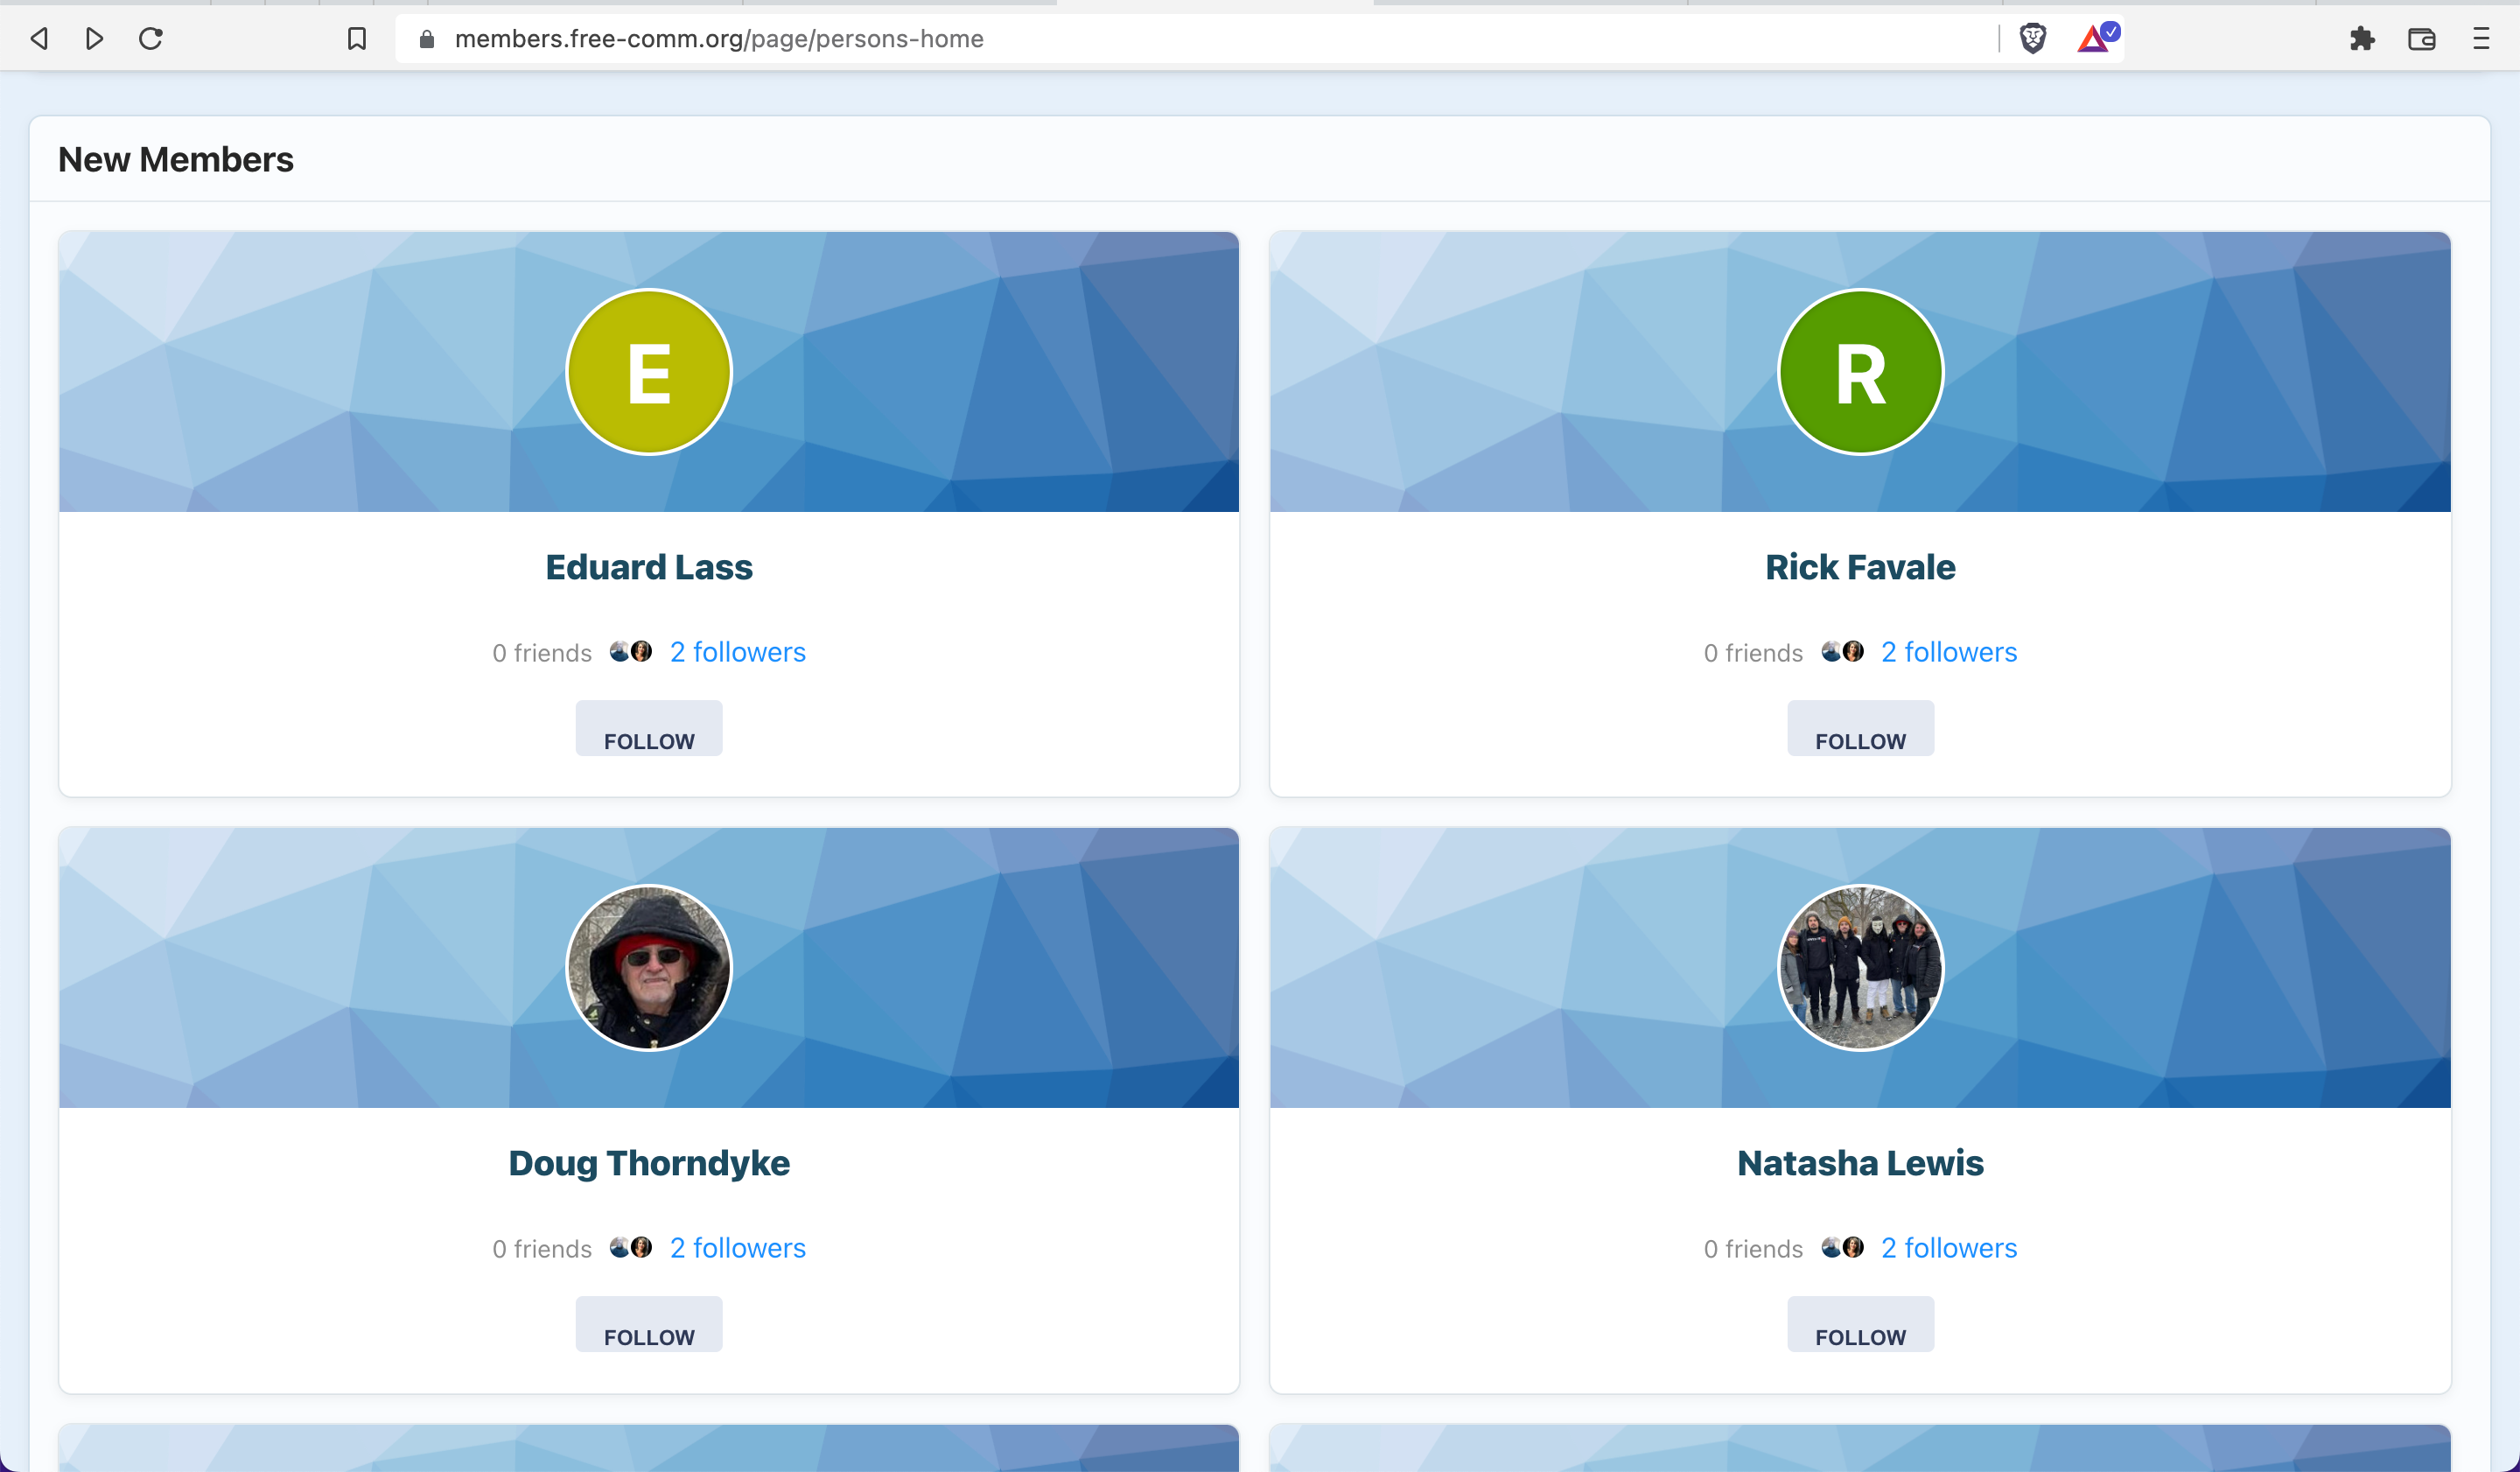Image resolution: width=2520 pixels, height=1472 pixels.
Task: Click the browser forward arrow
Action: pyautogui.click(x=95, y=39)
